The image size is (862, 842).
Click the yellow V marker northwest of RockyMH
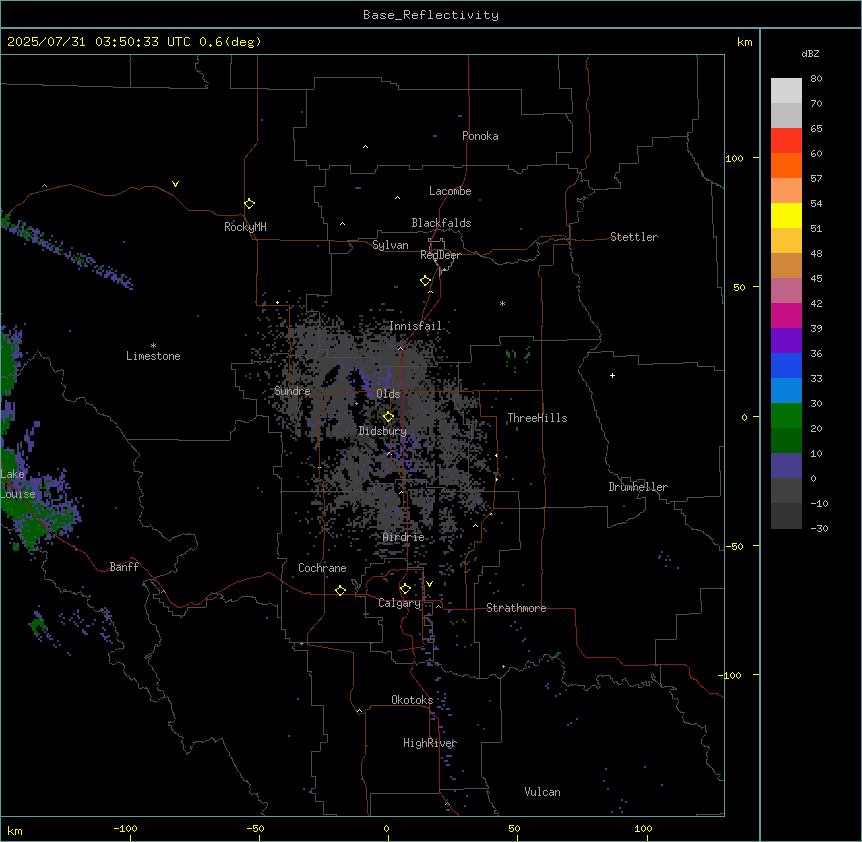pos(175,184)
